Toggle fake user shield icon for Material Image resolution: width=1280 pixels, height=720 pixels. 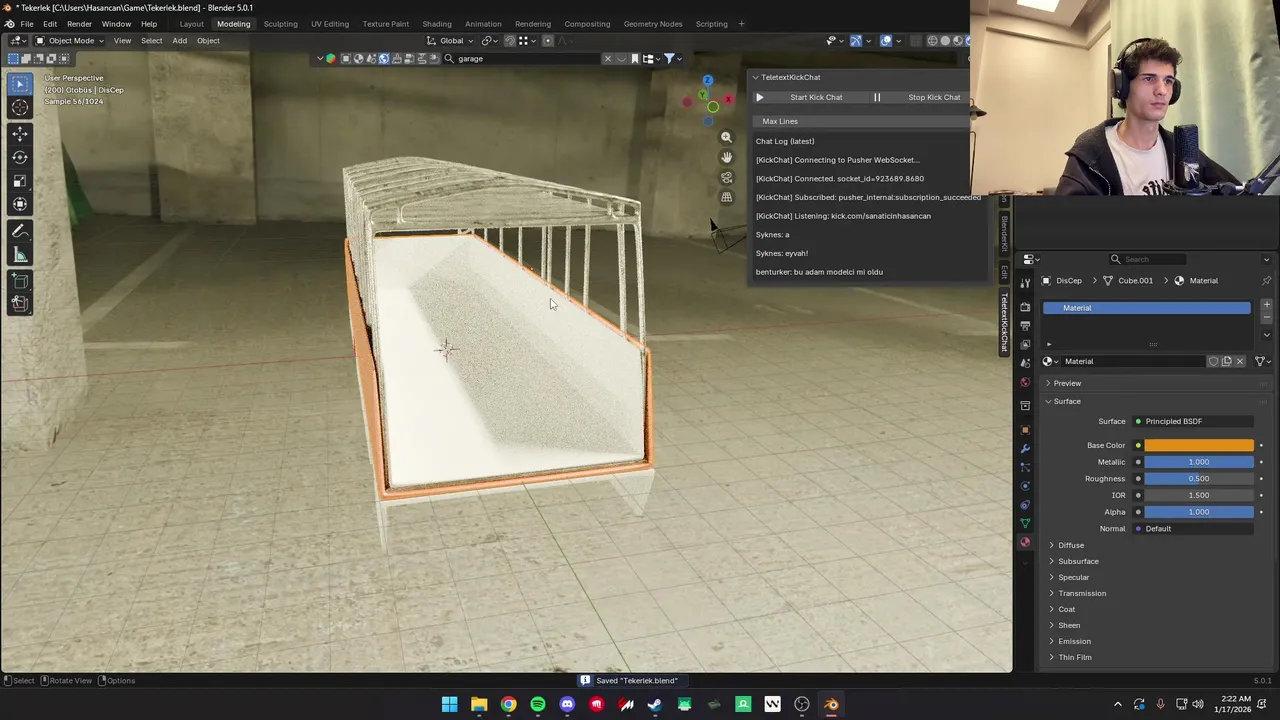pos(1213,361)
